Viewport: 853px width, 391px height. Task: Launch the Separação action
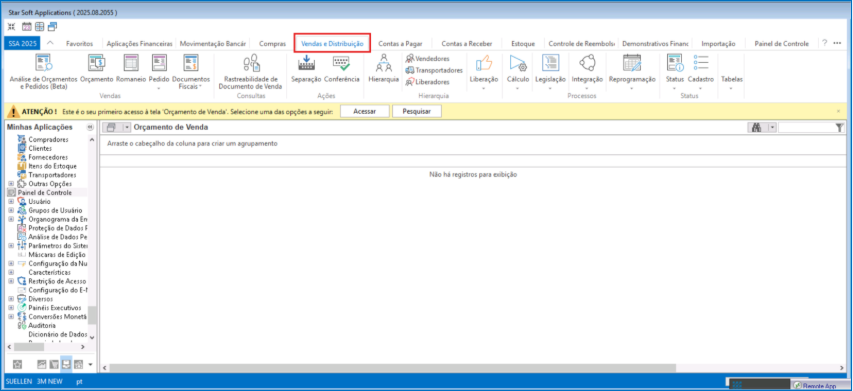tap(306, 69)
